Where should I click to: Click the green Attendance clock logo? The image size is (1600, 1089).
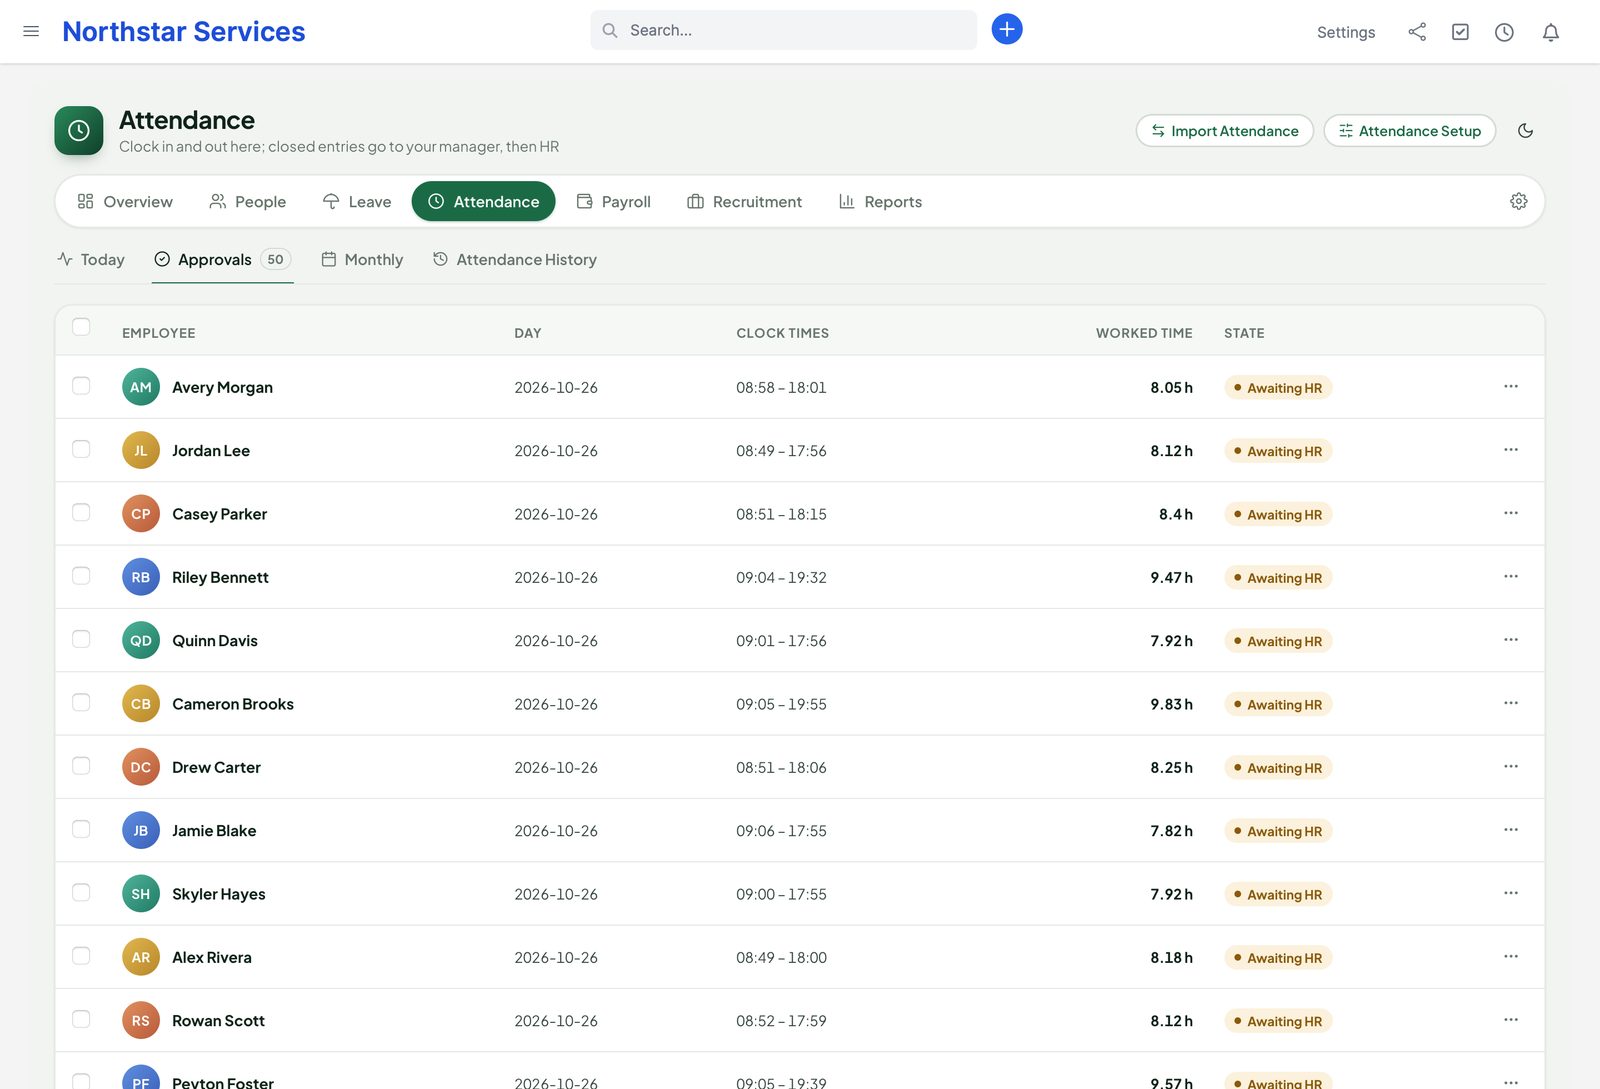pyautogui.click(x=79, y=131)
